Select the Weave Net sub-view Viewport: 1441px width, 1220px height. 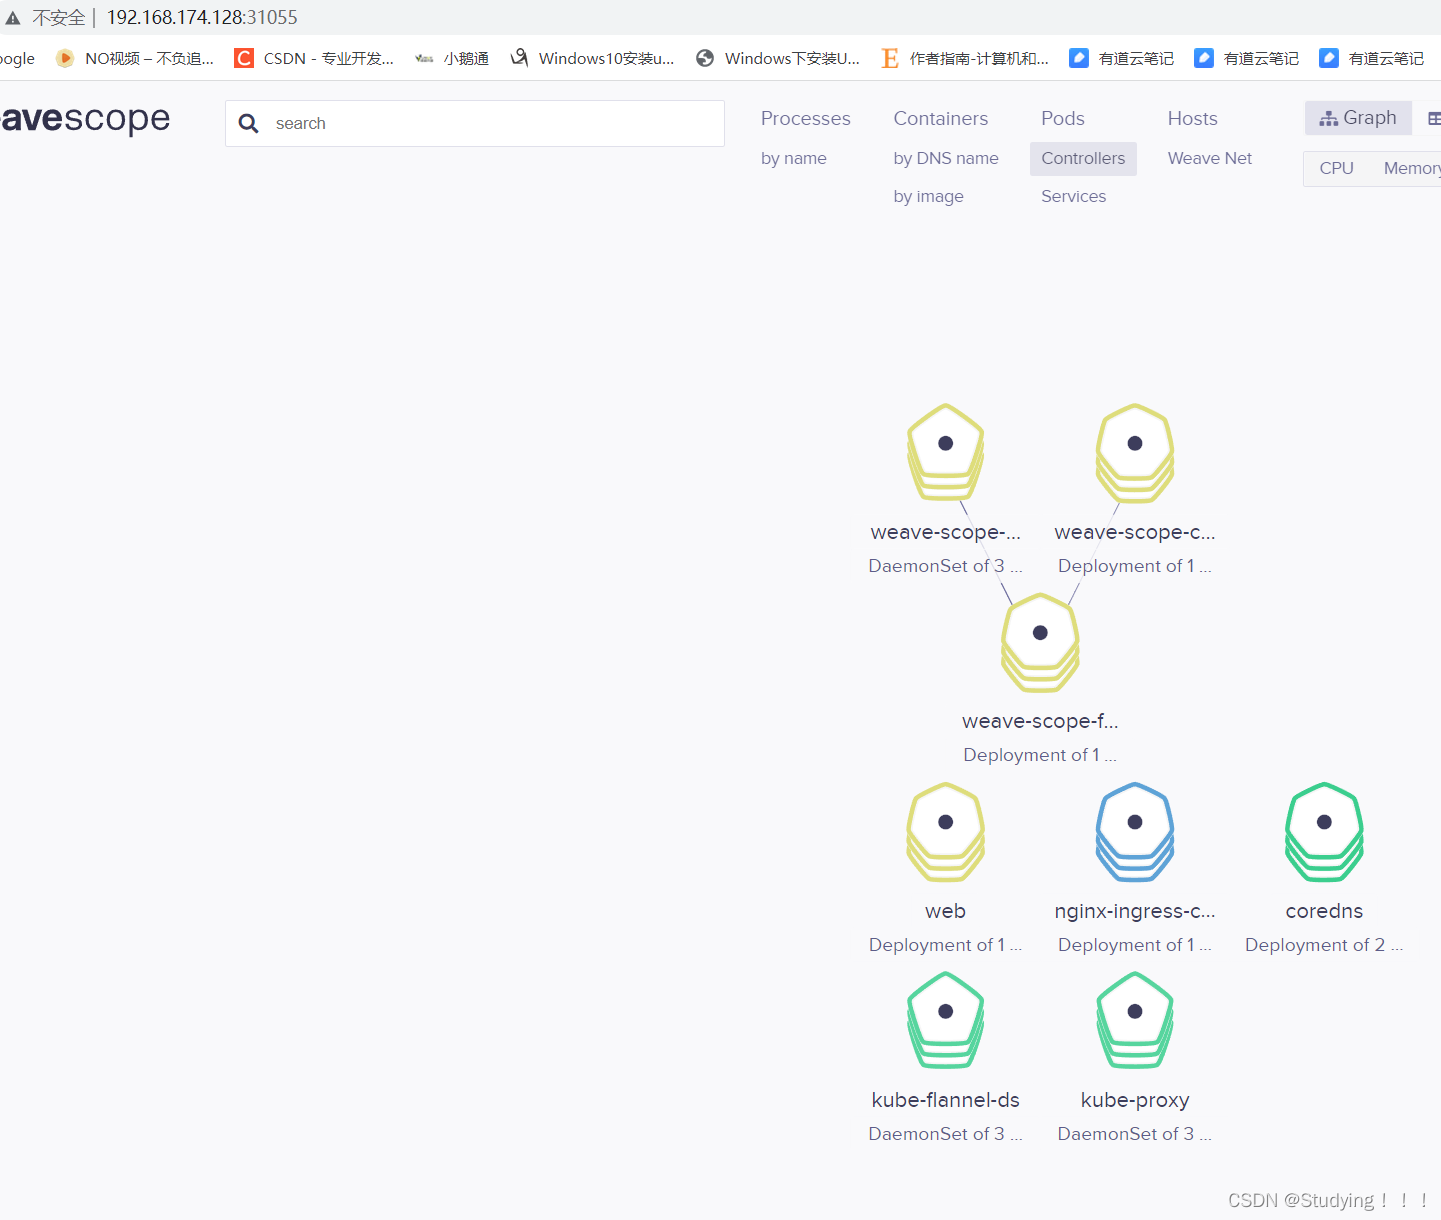click(1210, 158)
